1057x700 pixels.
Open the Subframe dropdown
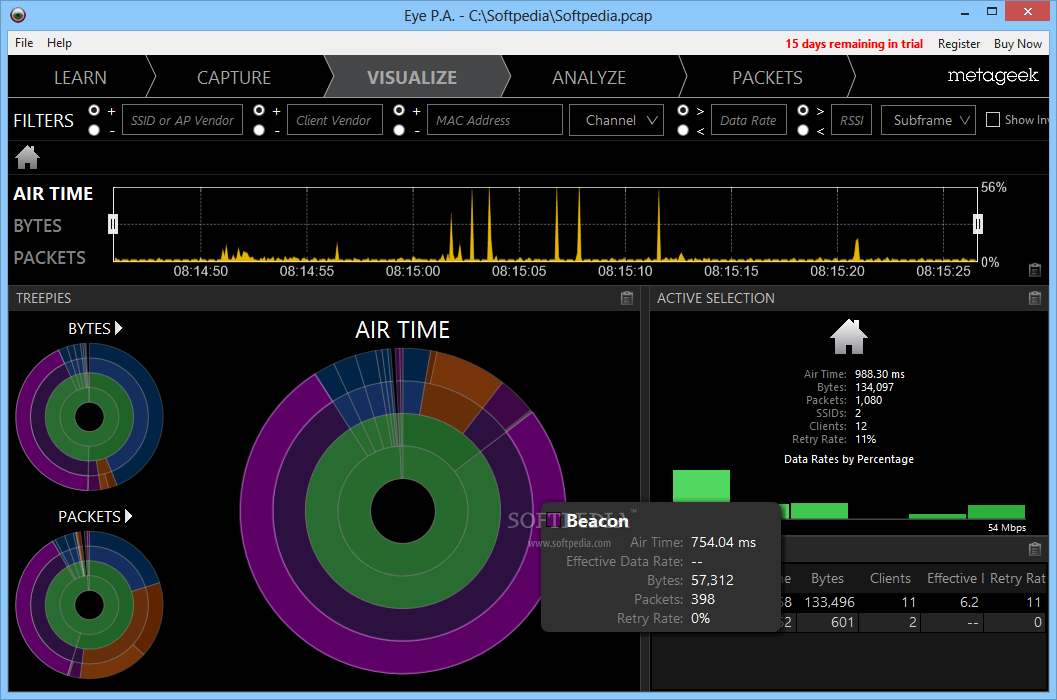coord(928,120)
